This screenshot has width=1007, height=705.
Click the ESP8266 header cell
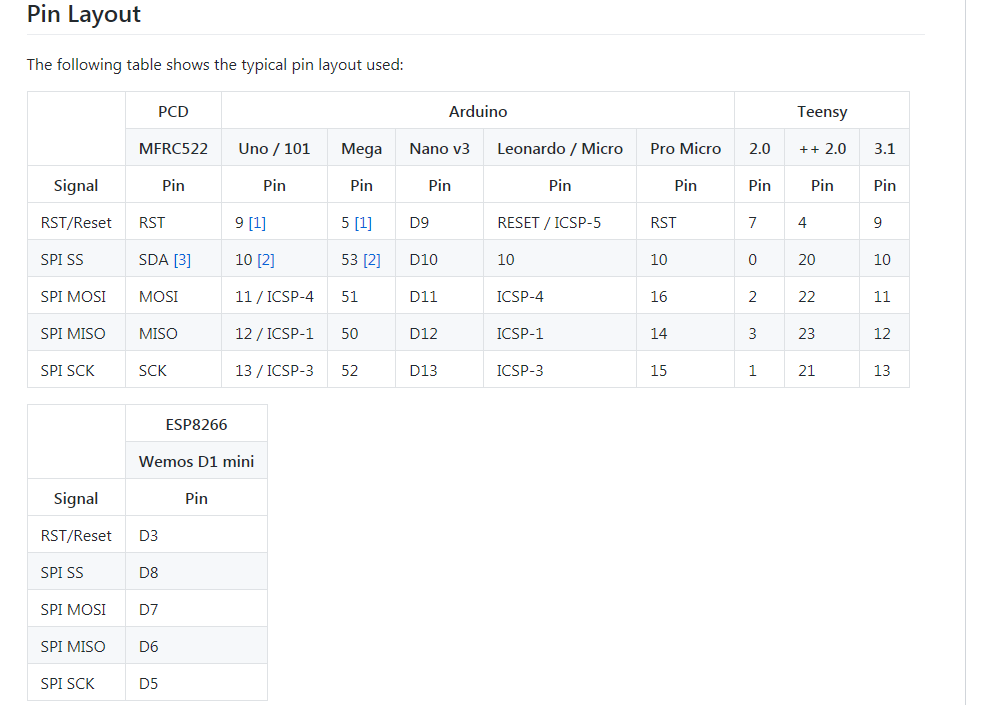pyautogui.click(x=197, y=424)
